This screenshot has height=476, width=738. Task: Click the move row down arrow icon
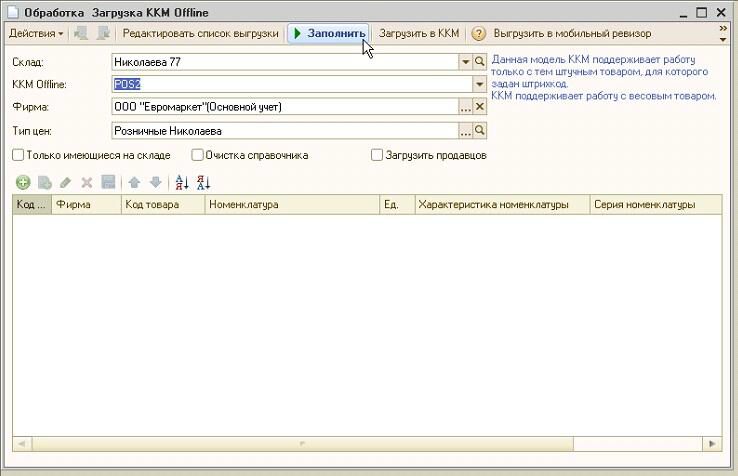coord(156,182)
